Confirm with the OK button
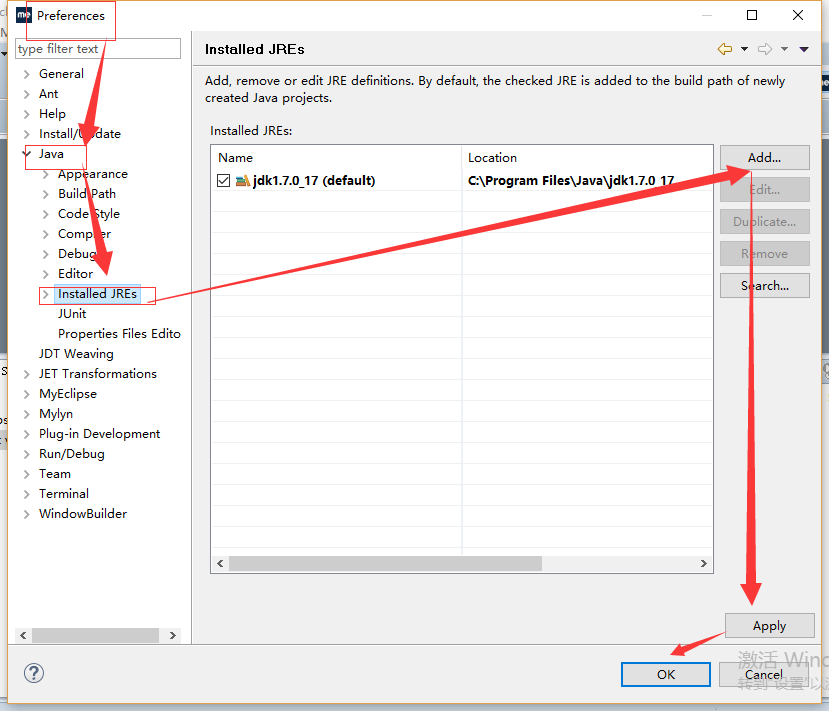This screenshot has height=711, width=829. point(666,675)
